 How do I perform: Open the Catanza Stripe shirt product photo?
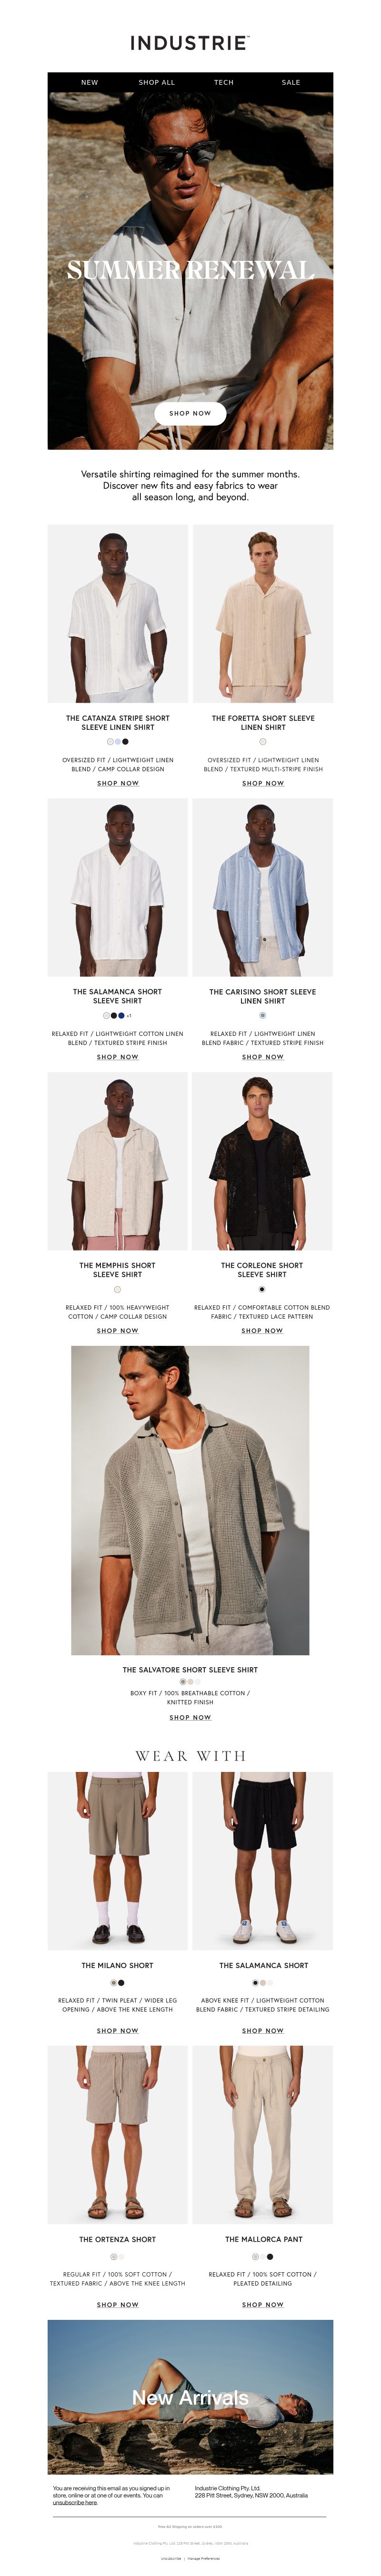(x=118, y=613)
